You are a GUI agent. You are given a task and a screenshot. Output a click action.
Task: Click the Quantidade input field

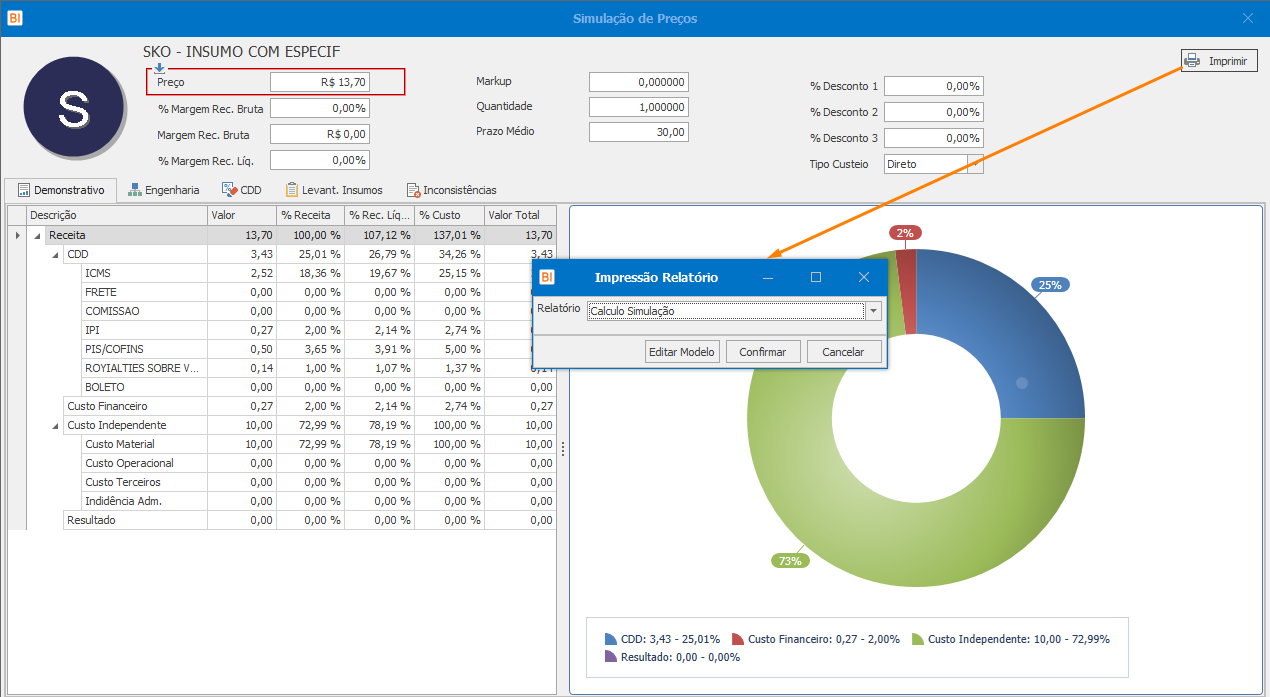[638, 107]
